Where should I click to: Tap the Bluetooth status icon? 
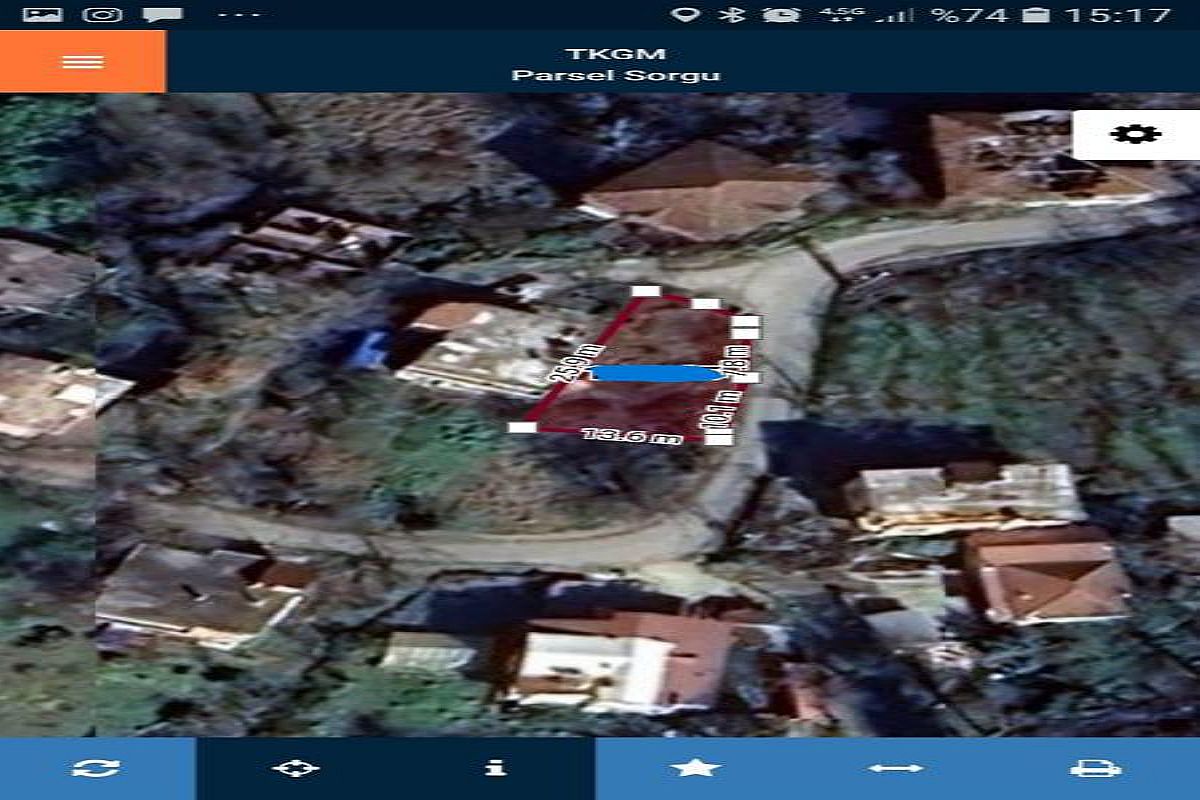tap(733, 14)
